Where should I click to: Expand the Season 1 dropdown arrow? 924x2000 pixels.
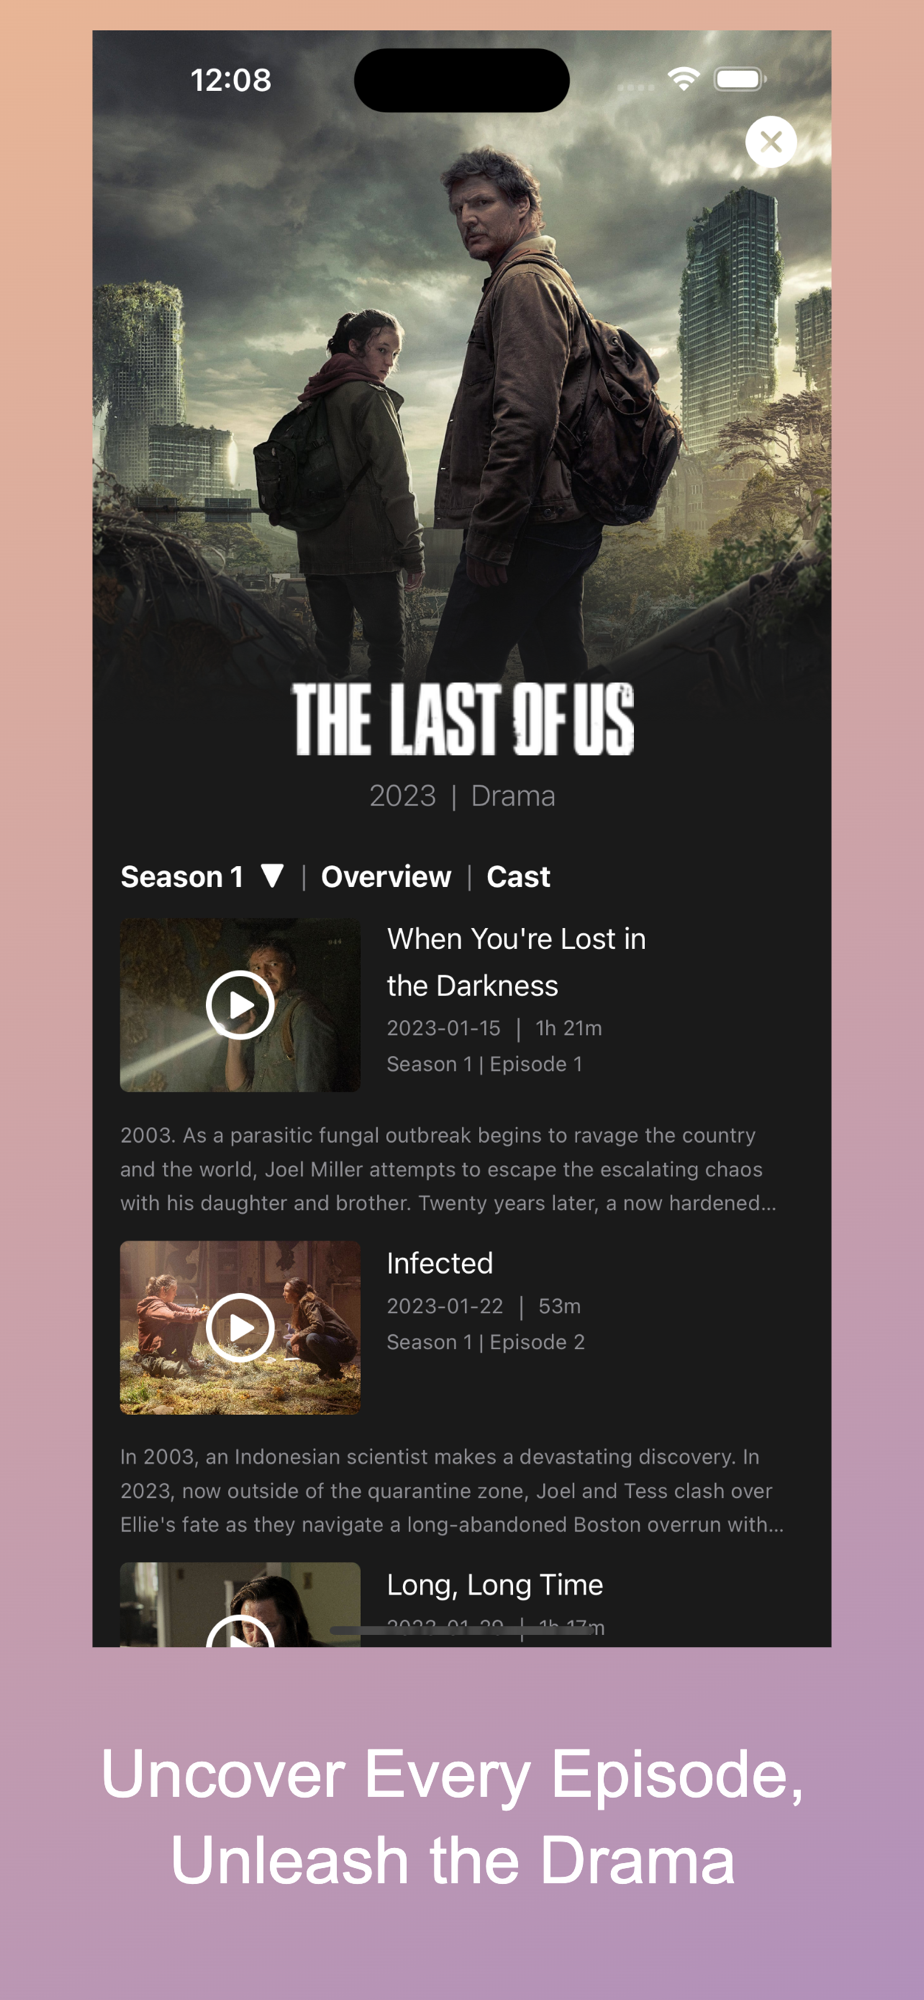click(272, 876)
